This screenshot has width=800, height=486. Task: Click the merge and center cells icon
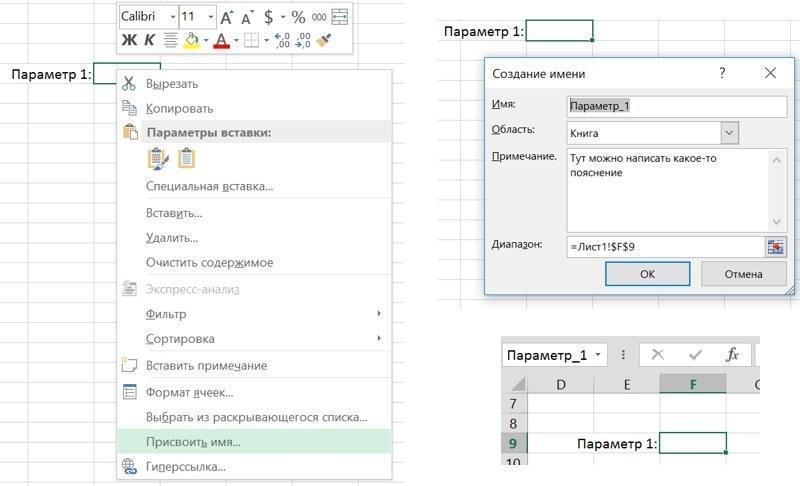tap(340, 17)
